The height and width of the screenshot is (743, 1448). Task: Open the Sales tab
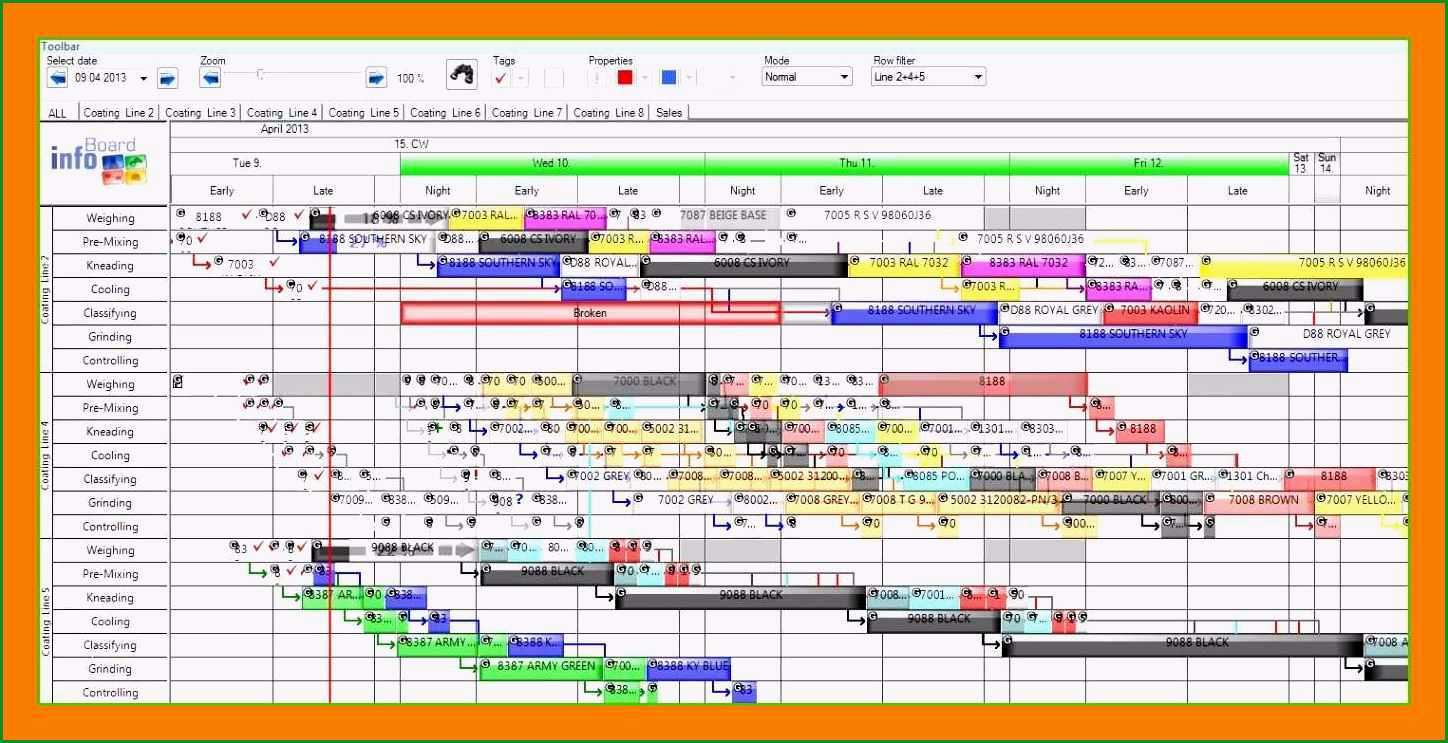coord(669,113)
